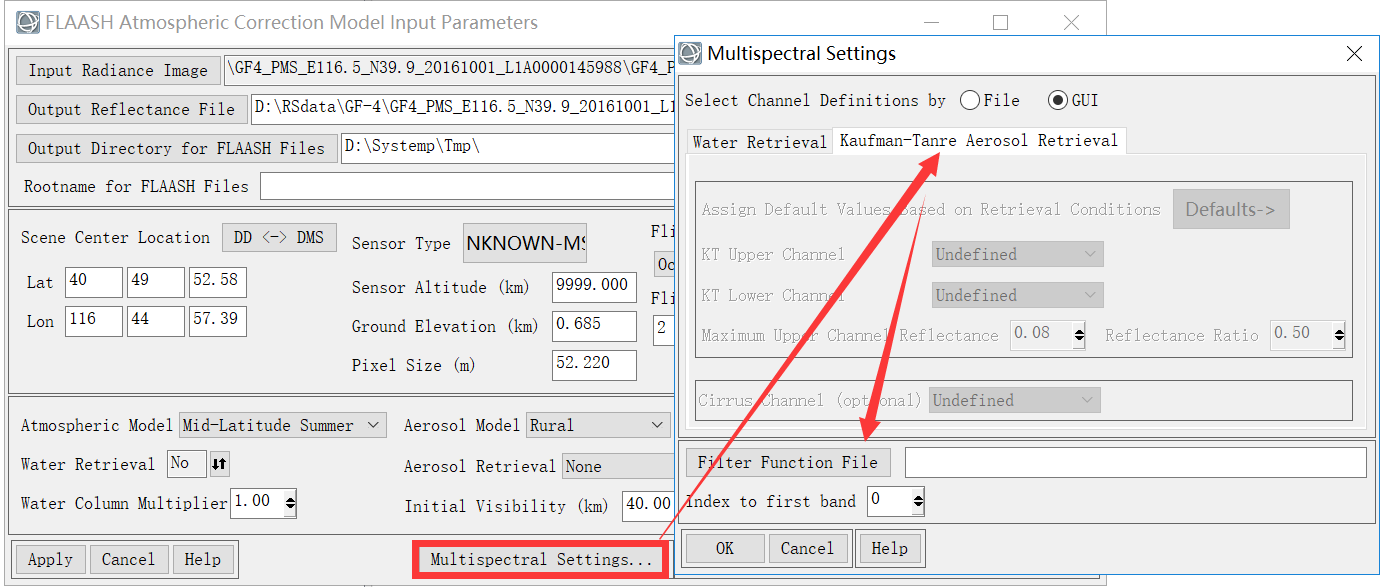Click the Lat minutes field 49

156,281
